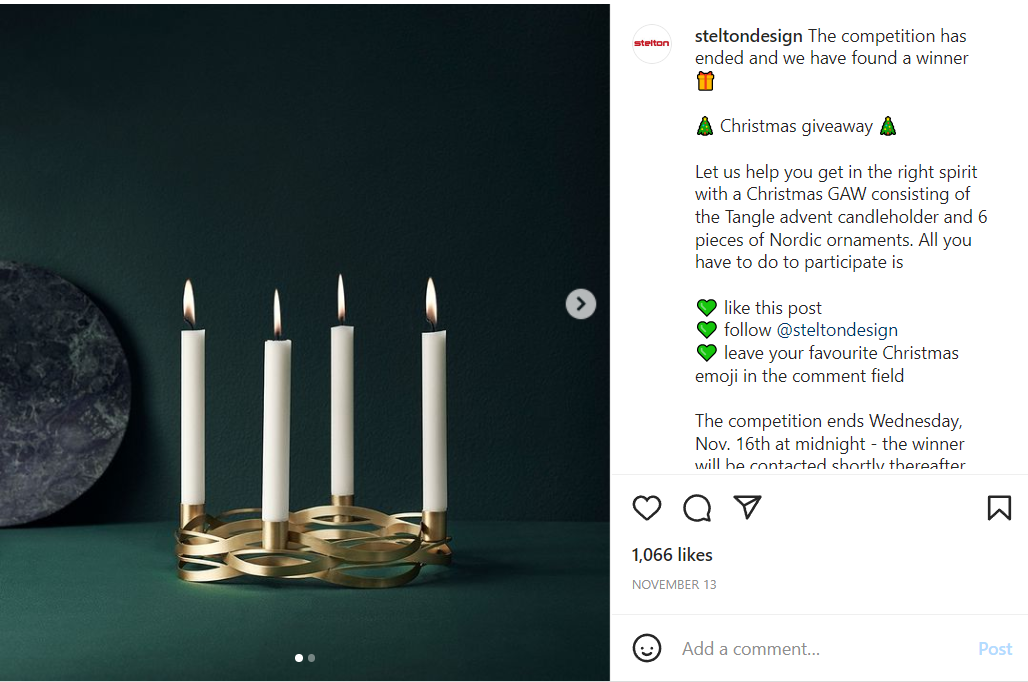Focus the Add a comment field
The image size is (1028, 682).
tap(820, 649)
